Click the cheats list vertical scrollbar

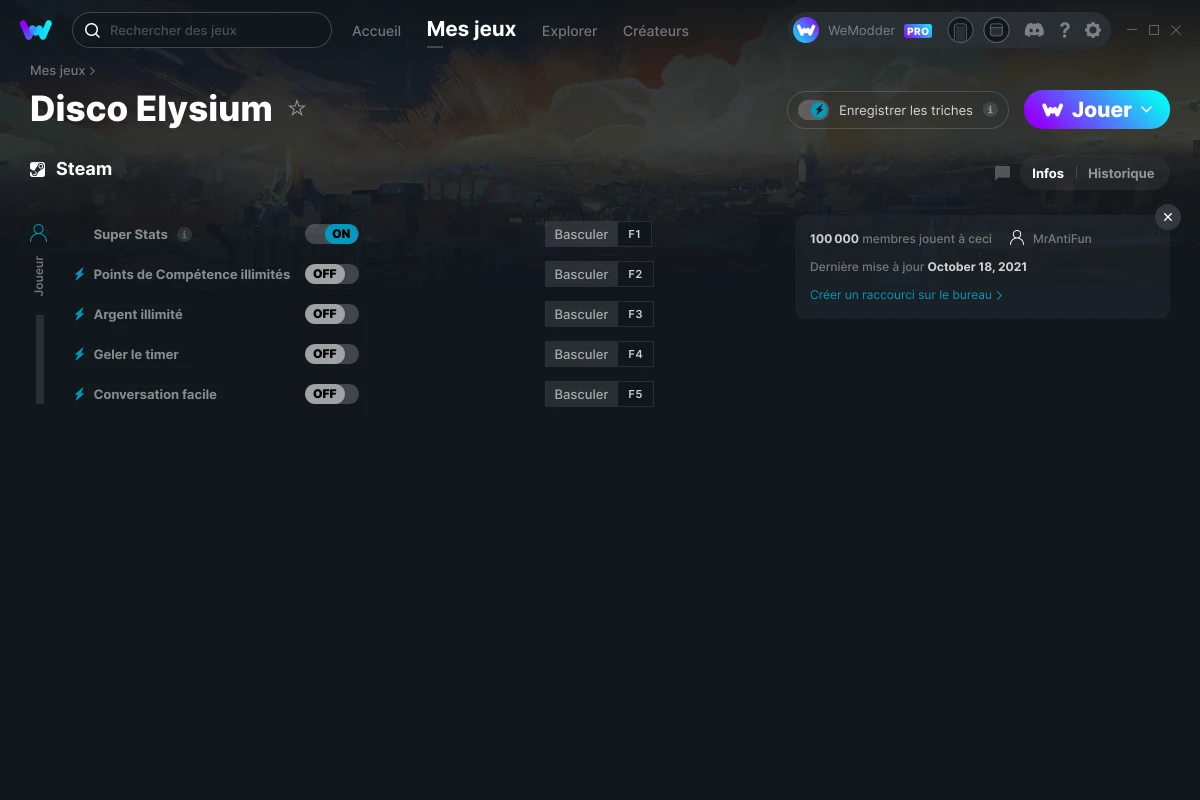click(x=40, y=360)
